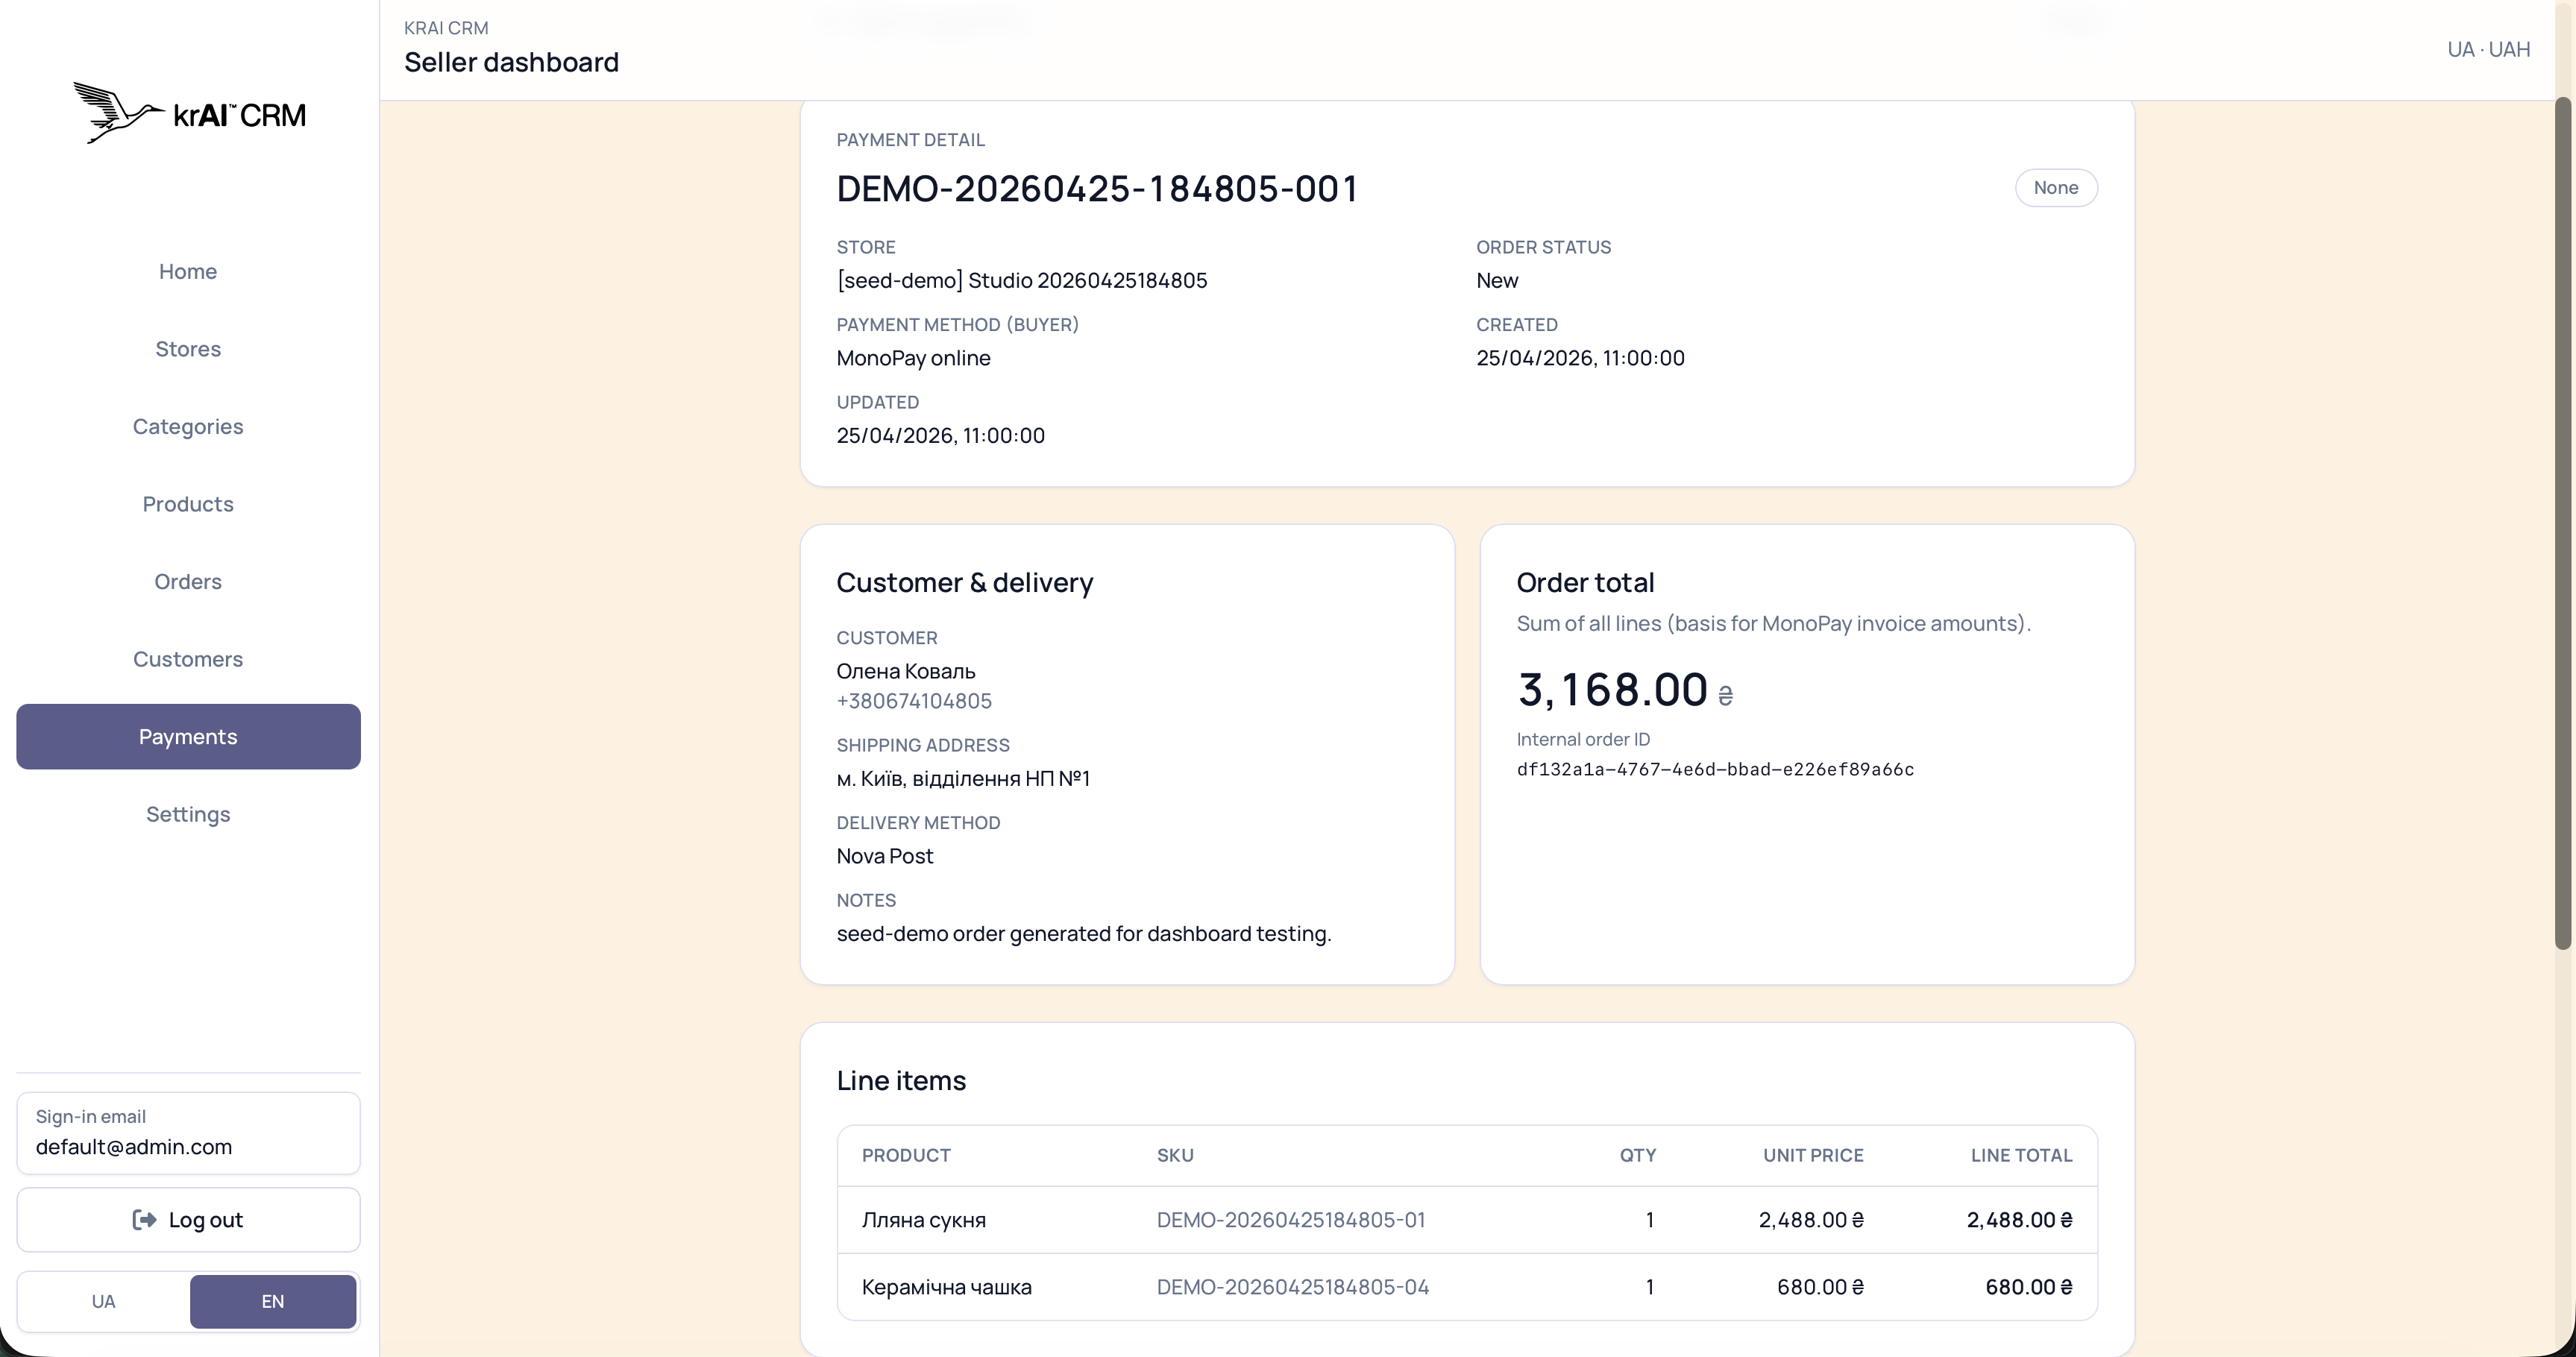Click the krAI CRM bird logo

[x=190, y=113]
